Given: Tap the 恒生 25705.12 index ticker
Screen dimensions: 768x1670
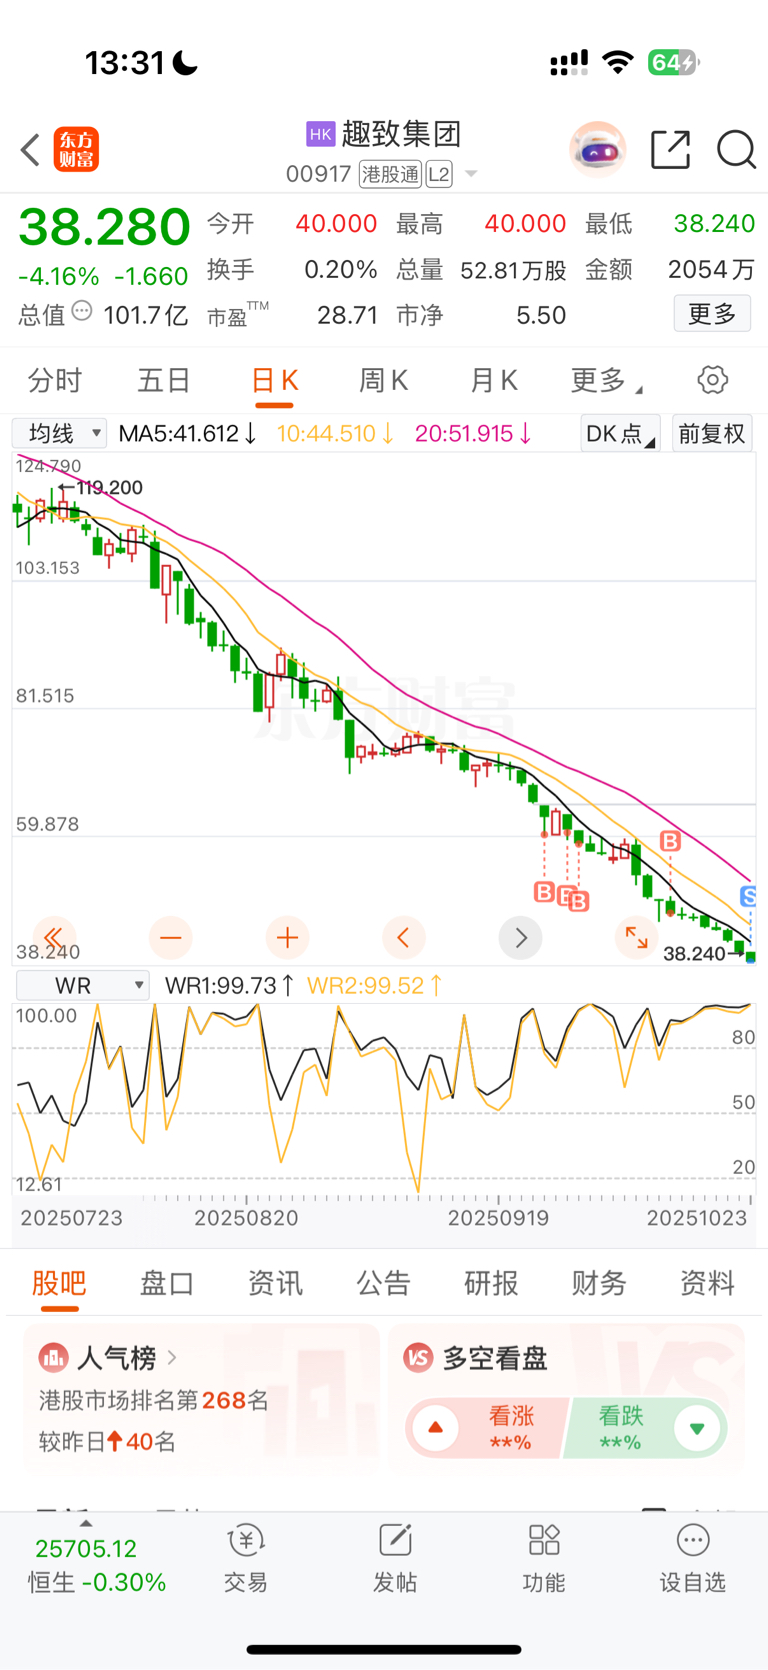Looking at the screenshot, I should 96,1565.
